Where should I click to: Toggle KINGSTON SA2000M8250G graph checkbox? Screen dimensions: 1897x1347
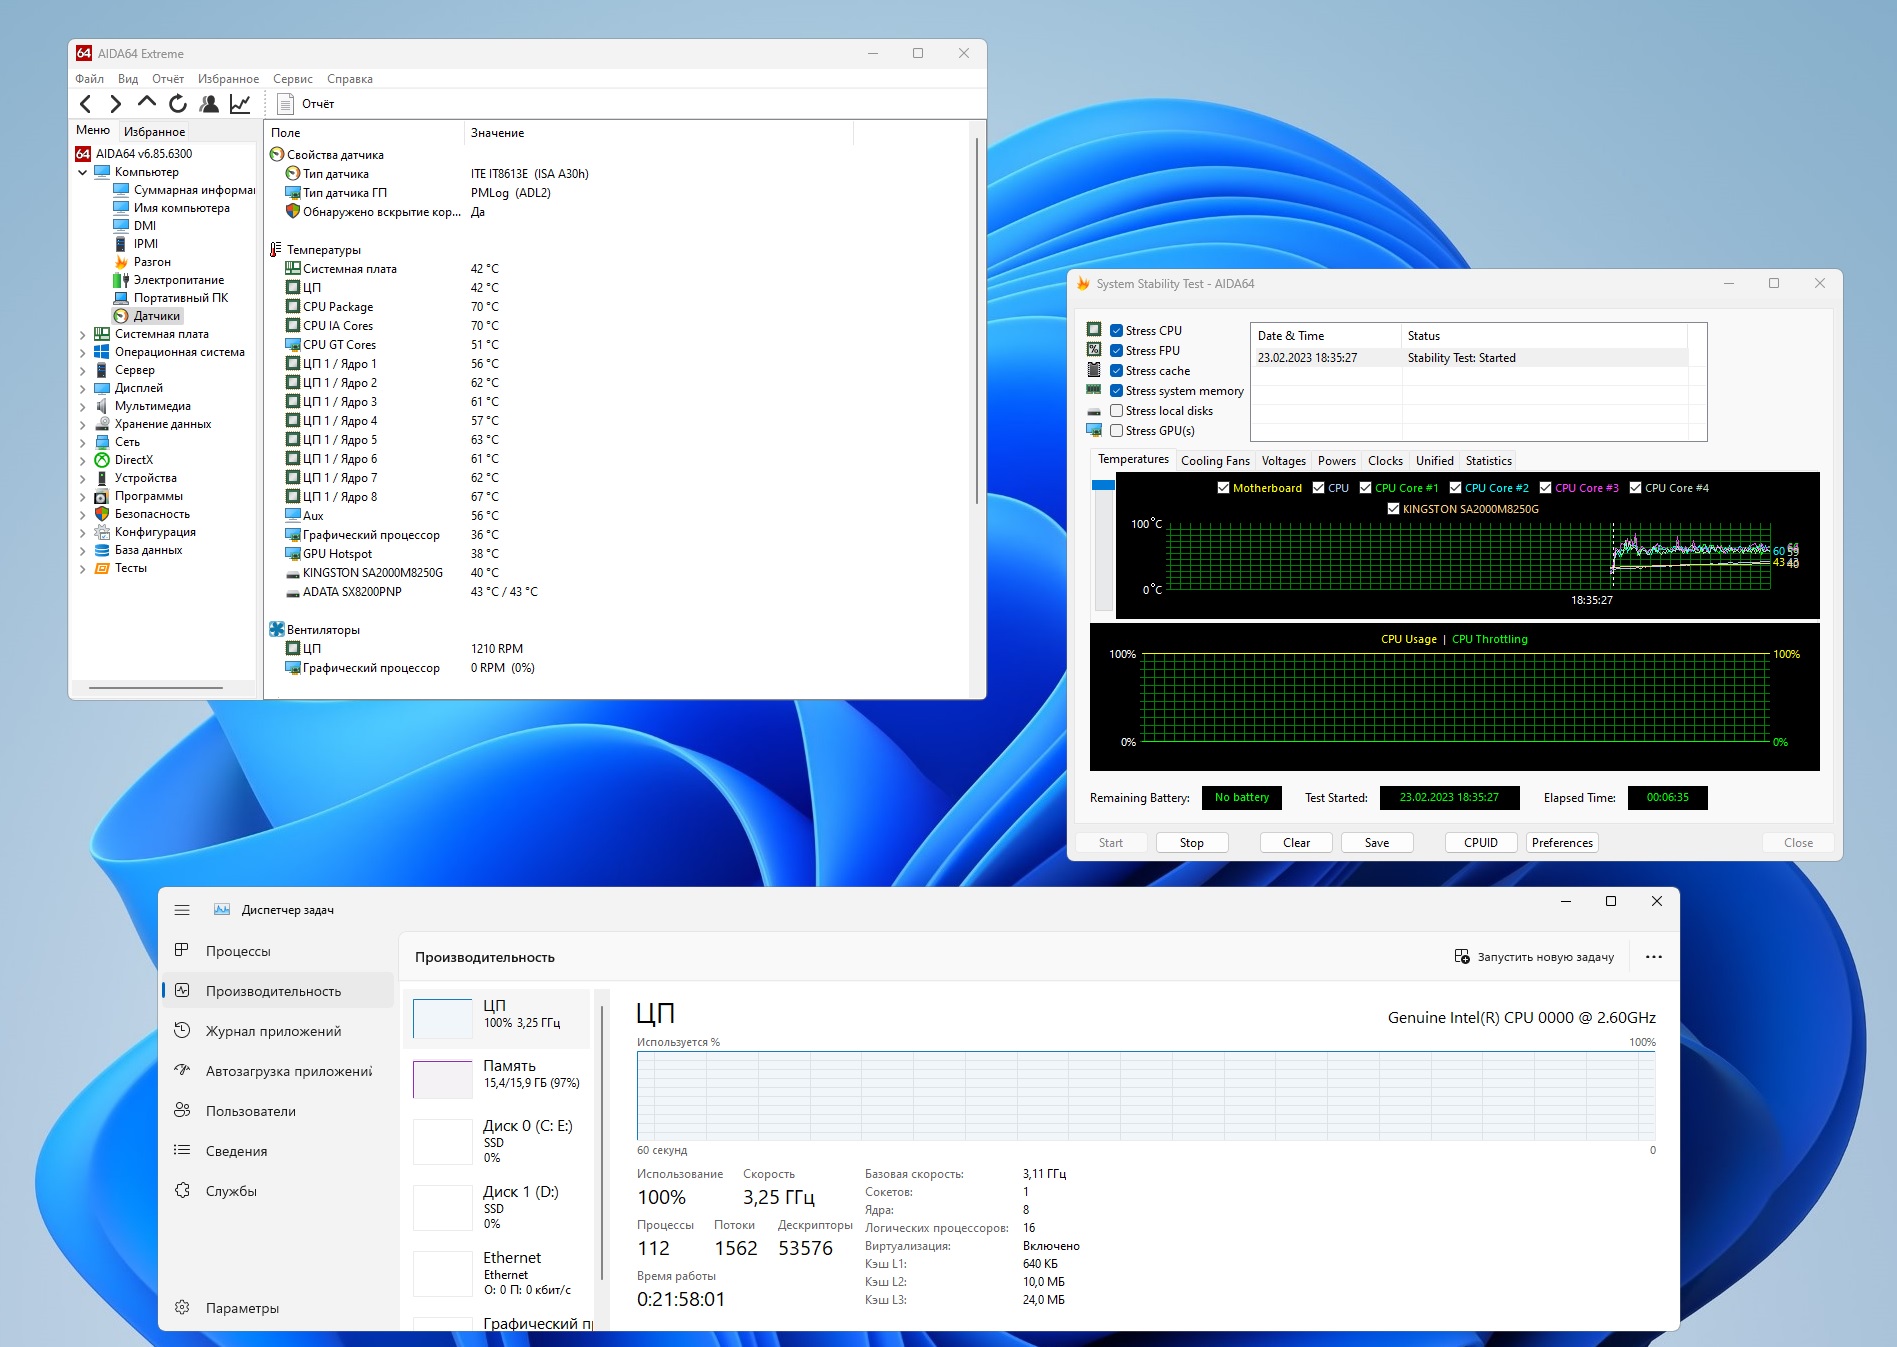coord(1393,509)
